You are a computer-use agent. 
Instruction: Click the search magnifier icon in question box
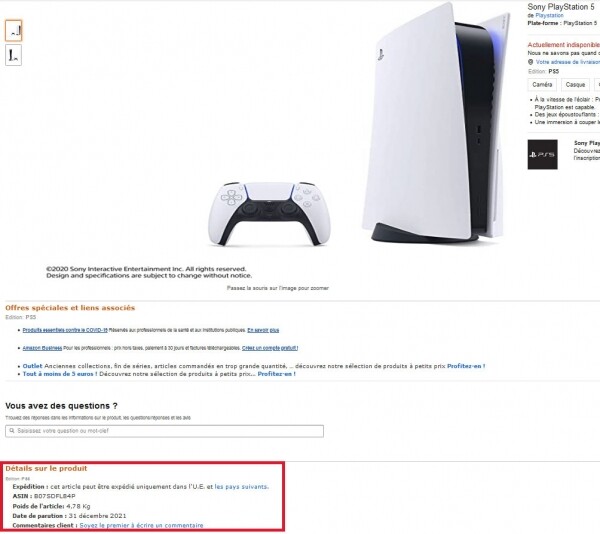pos(11,431)
